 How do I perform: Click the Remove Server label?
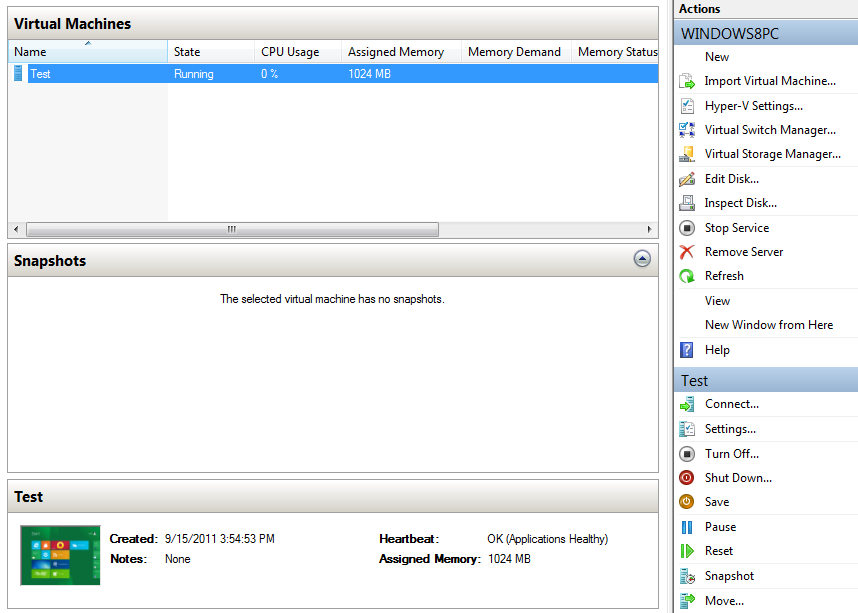(744, 252)
